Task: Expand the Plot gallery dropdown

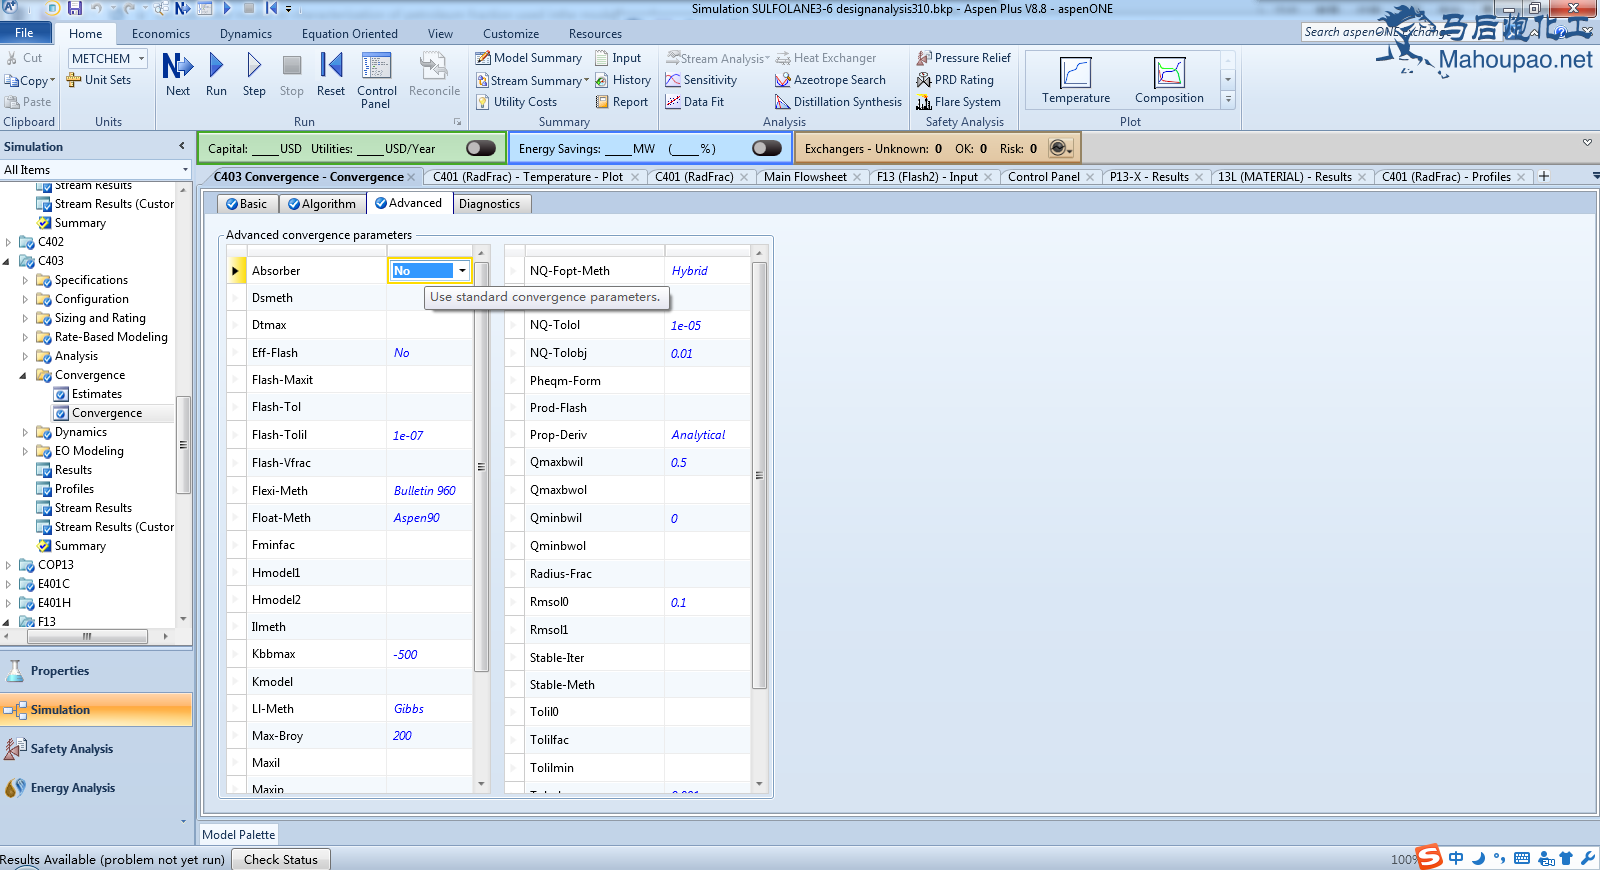Action: pos(1228,99)
